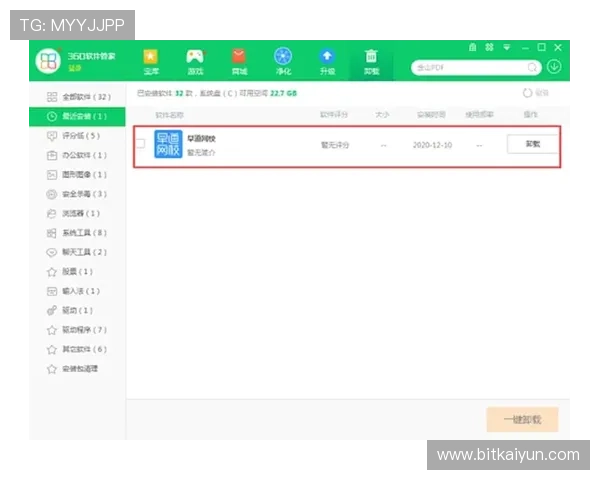Click the 360软件管家 logo icon
This screenshot has height=480, width=600.
[48, 61]
